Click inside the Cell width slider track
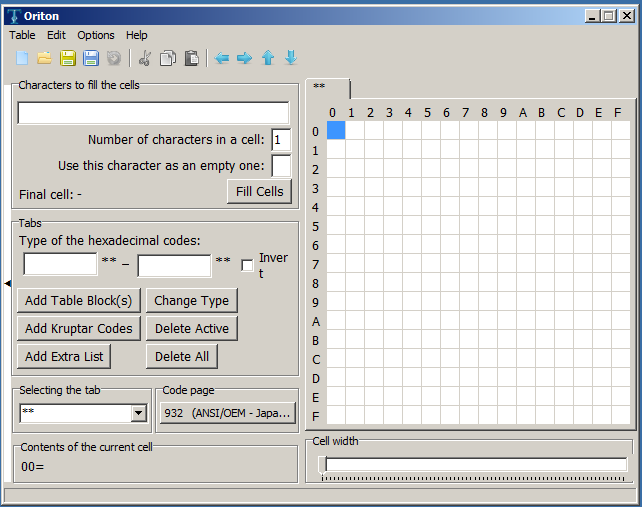642x507 pixels. click(476, 465)
